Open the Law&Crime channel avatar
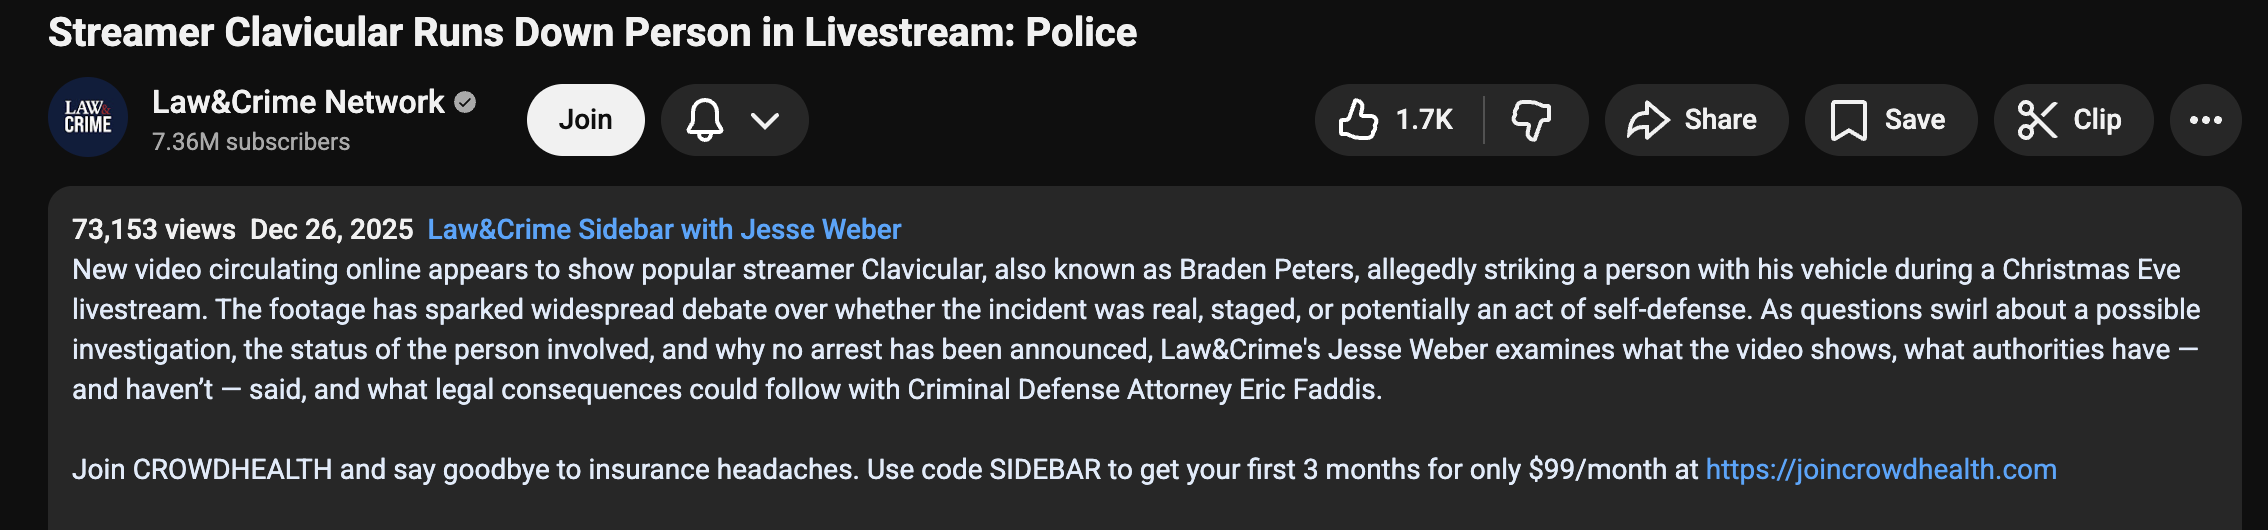The image size is (2268, 530). (x=88, y=118)
